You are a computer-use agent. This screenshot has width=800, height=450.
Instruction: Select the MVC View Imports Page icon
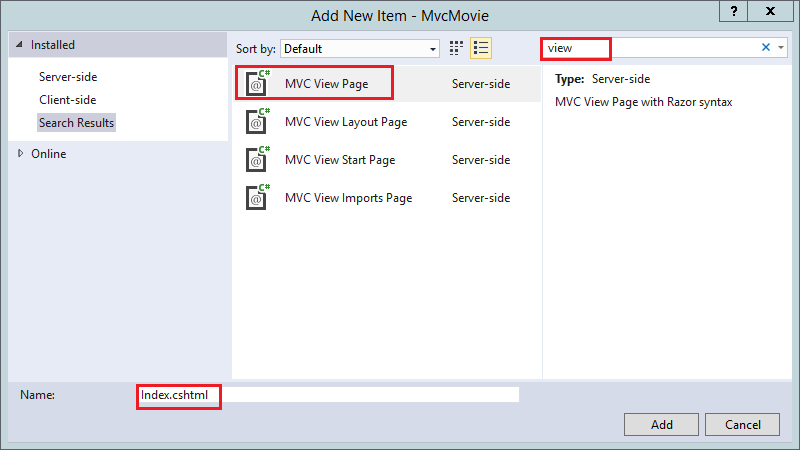click(257, 197)
